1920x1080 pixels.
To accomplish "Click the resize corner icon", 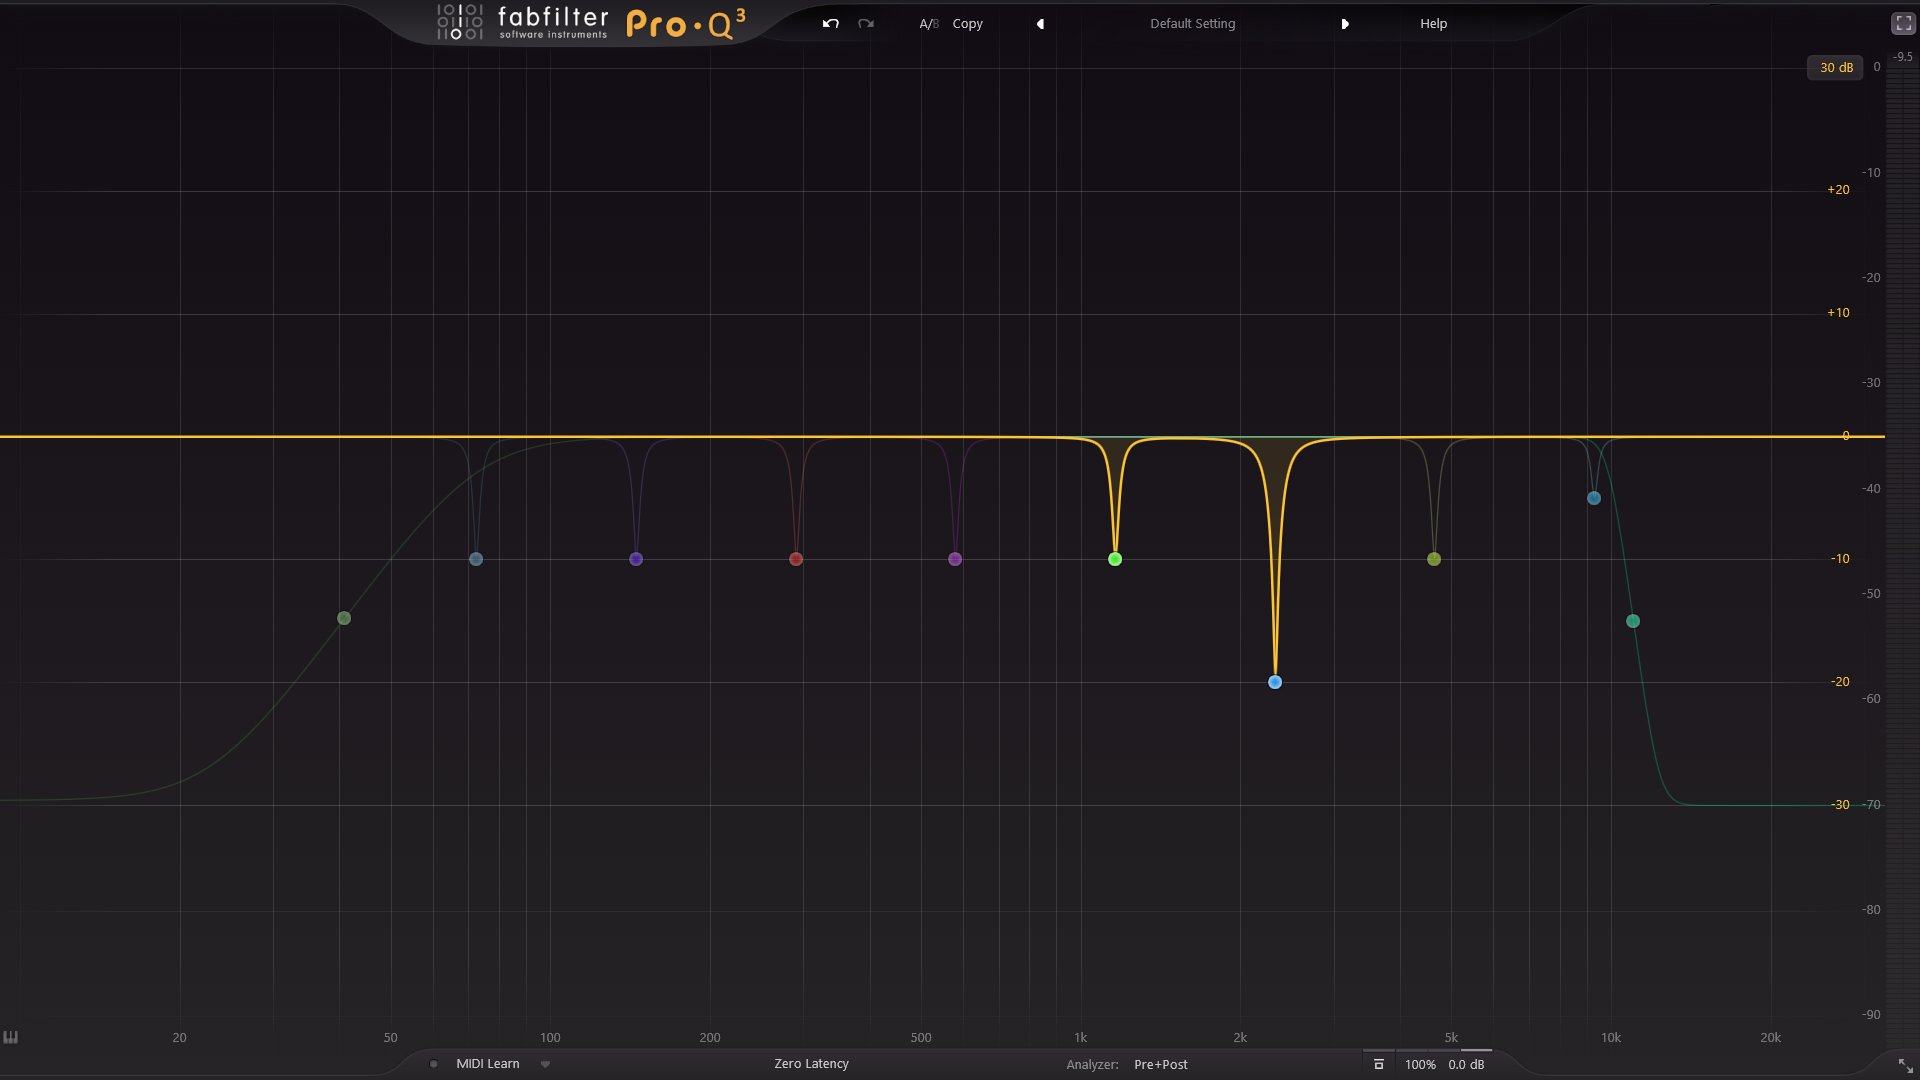I will pos(1905,1066).
